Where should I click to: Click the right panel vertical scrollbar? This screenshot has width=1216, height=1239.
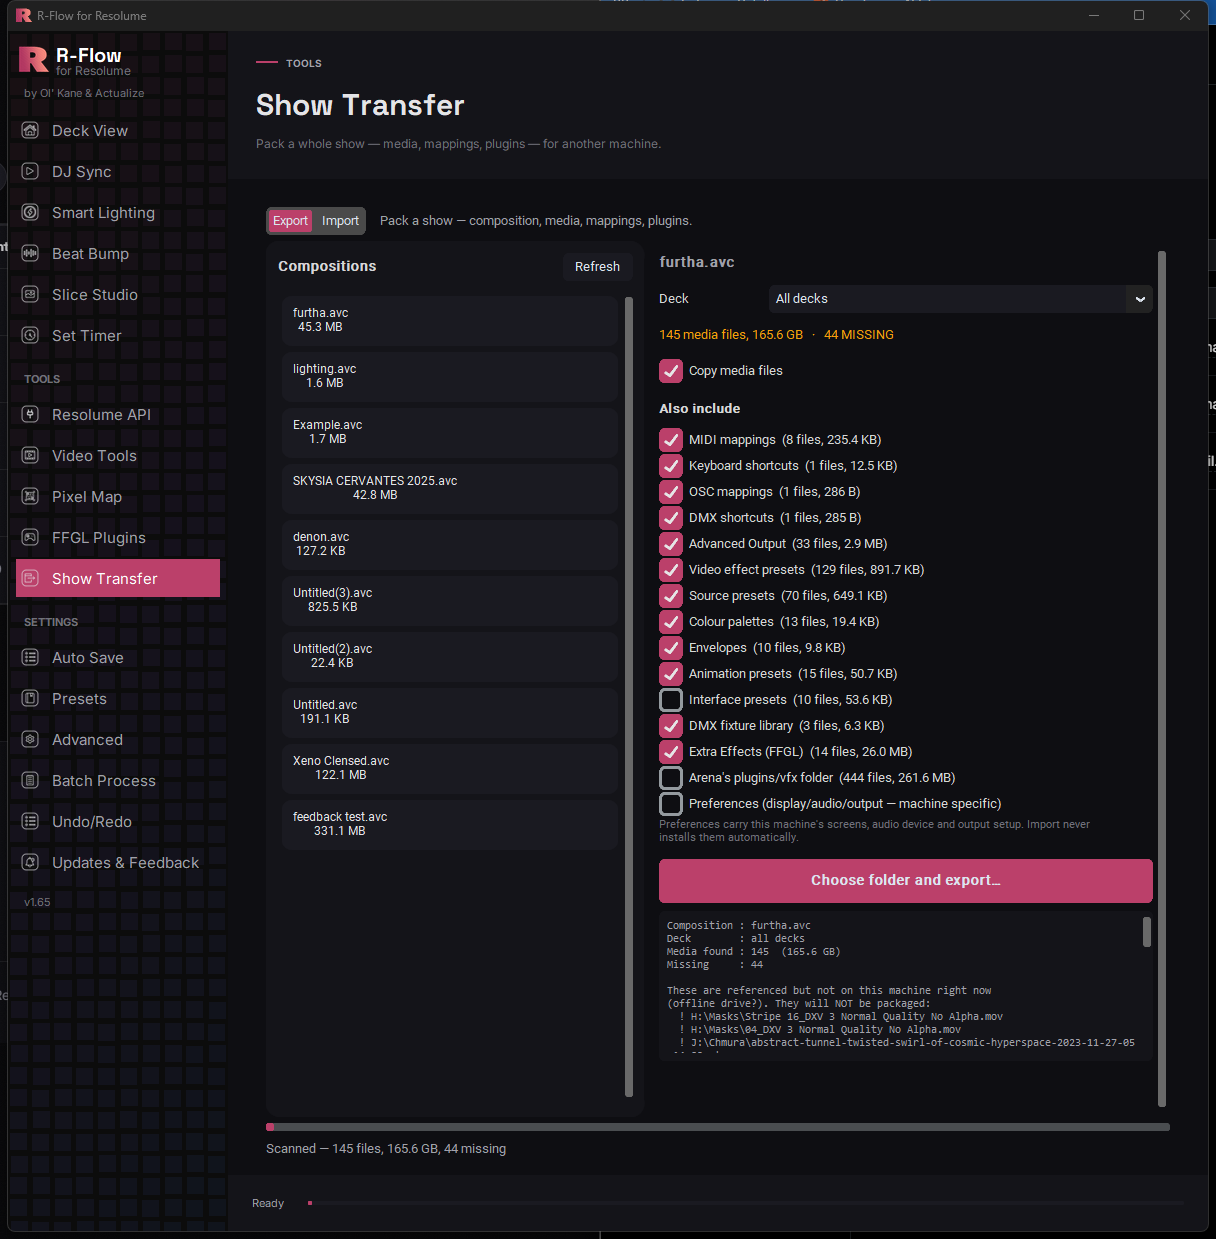(1162, 679)
